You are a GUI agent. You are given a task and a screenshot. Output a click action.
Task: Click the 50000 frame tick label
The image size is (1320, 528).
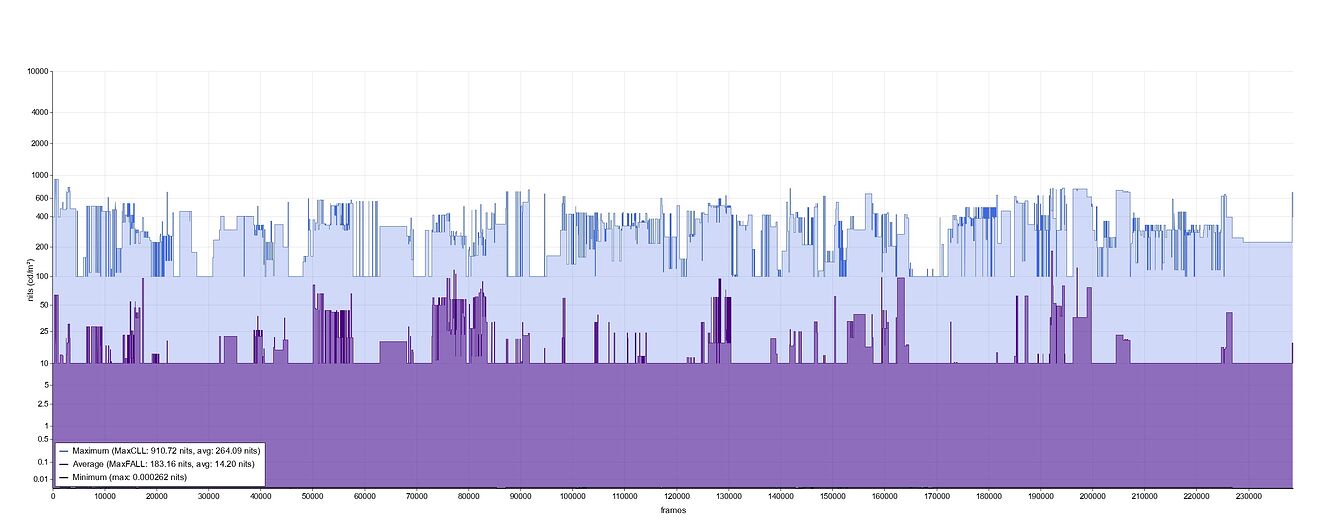(313, 496)
